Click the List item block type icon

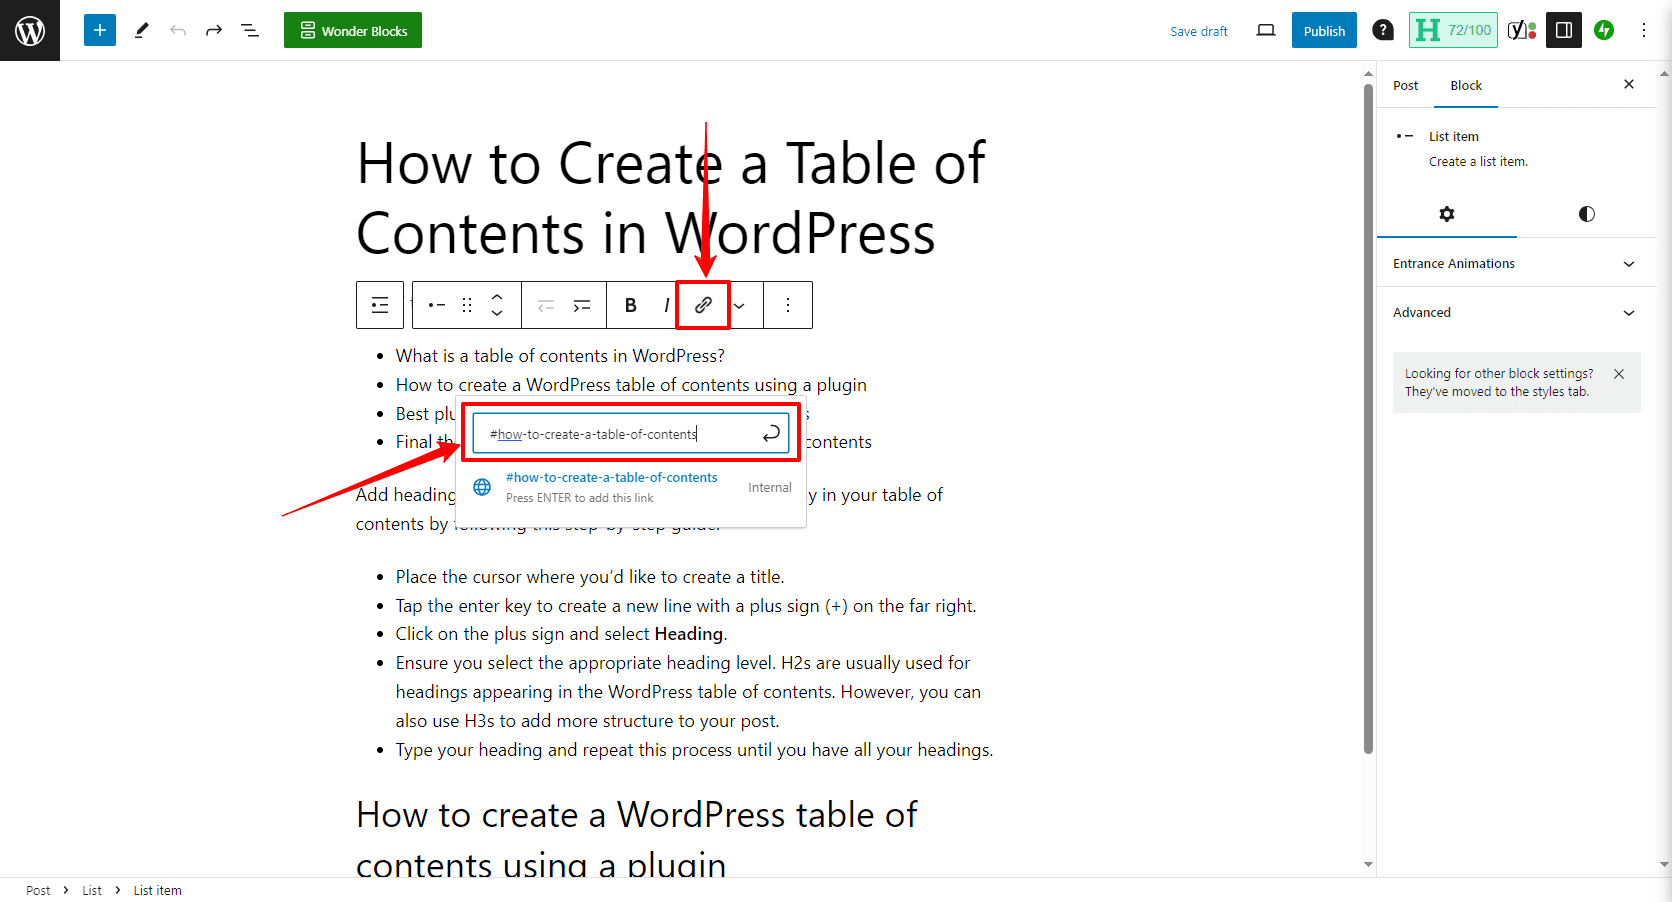437,305
